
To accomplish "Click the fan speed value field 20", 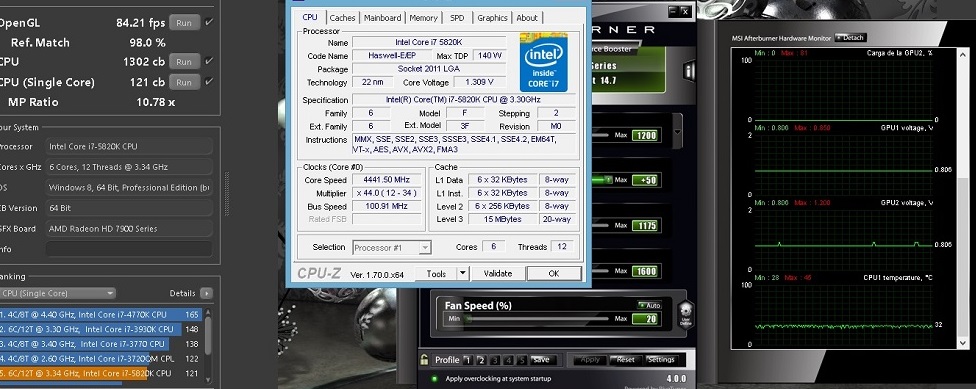I will point(645,319).
